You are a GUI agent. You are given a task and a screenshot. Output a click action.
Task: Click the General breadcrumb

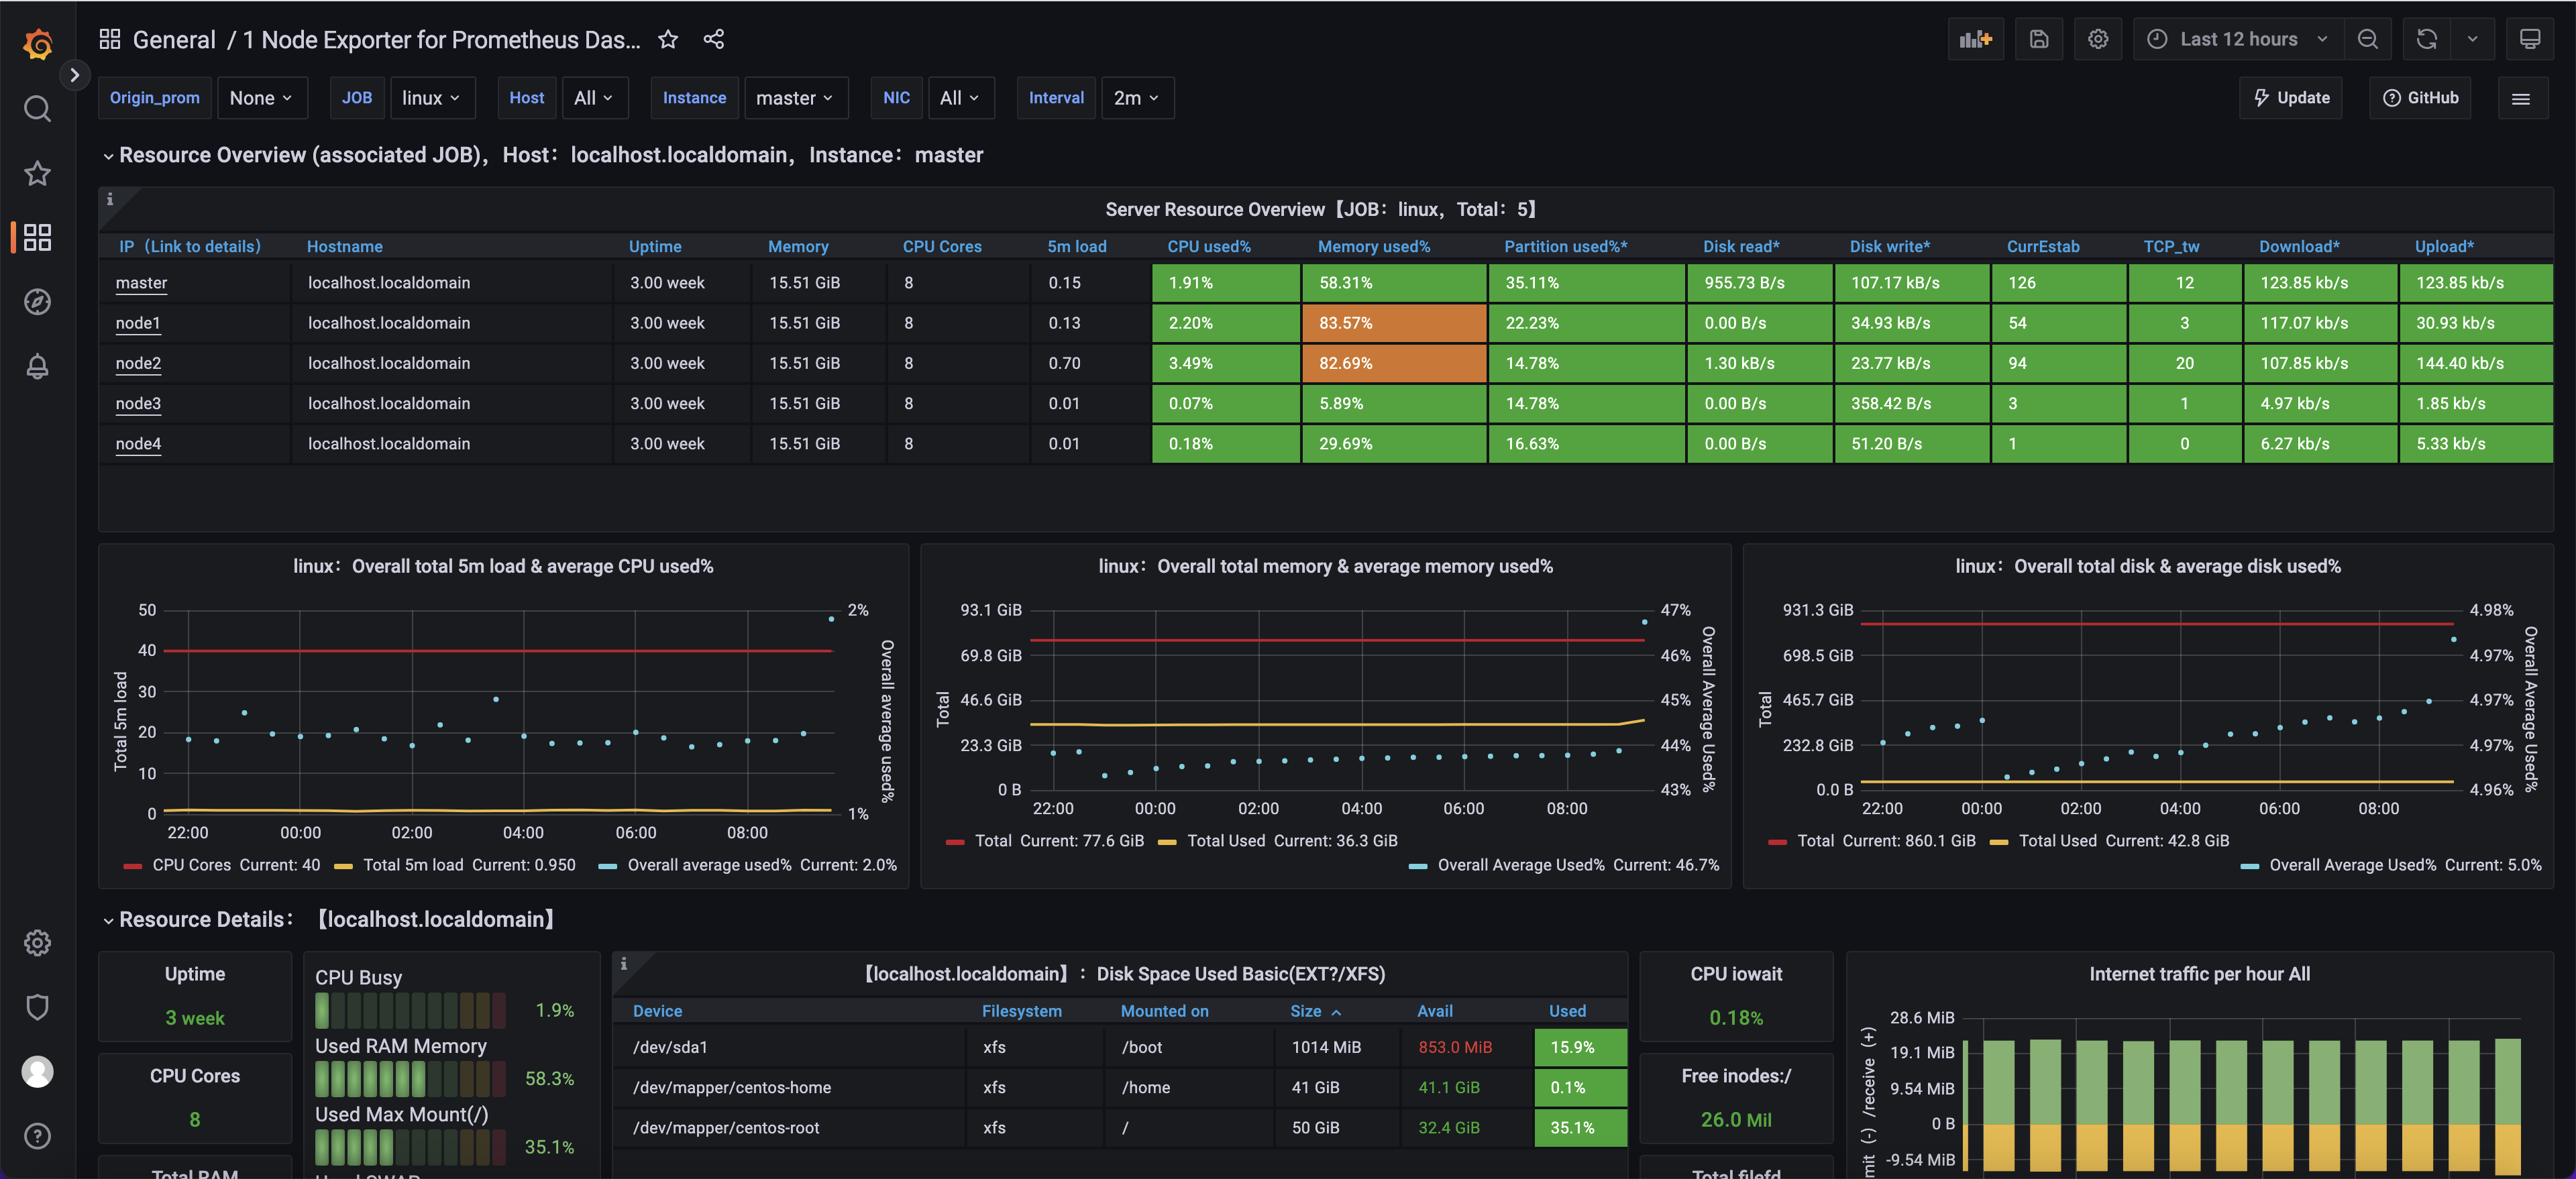click(174, 39)
